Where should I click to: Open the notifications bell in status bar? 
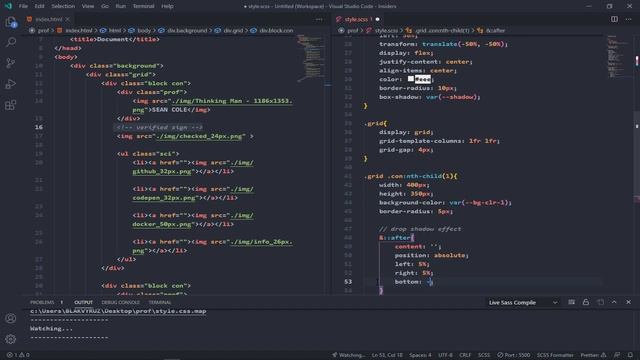pyautogui.click(x=630, y=355)
